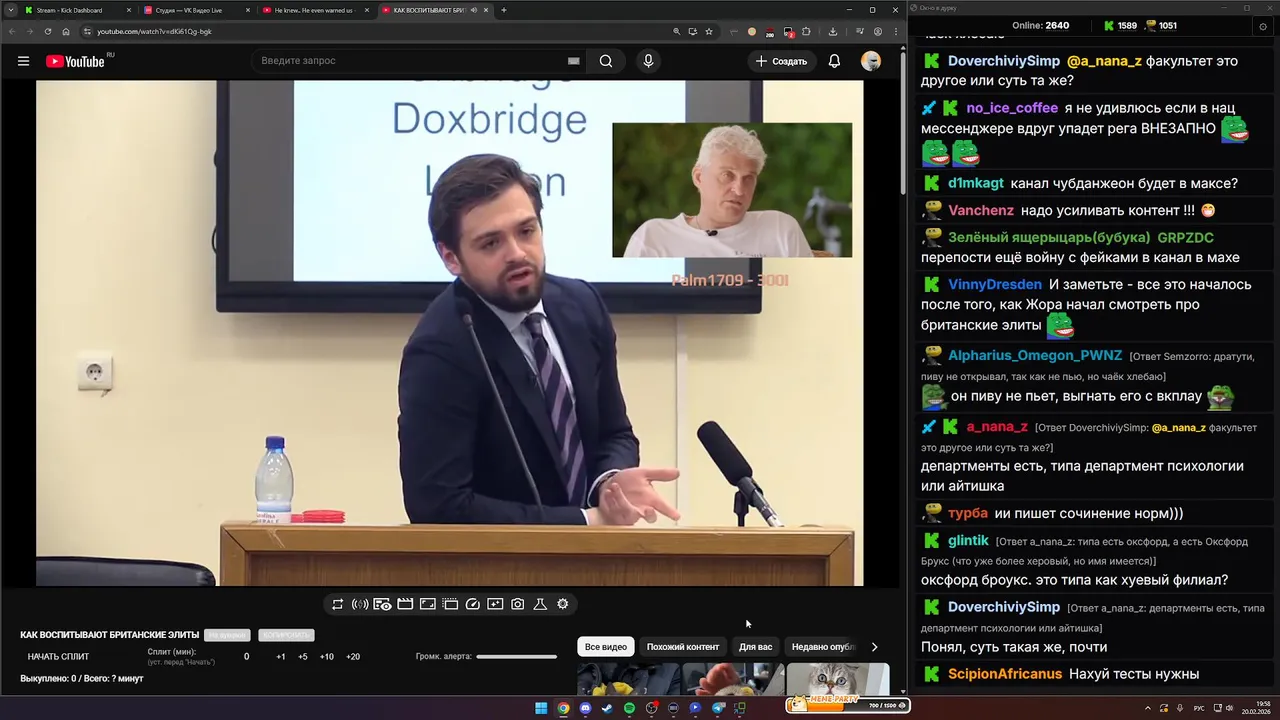Click the sound waves icon under video
Viewport: 1280px width, 720px height.
tap(360, 604)
